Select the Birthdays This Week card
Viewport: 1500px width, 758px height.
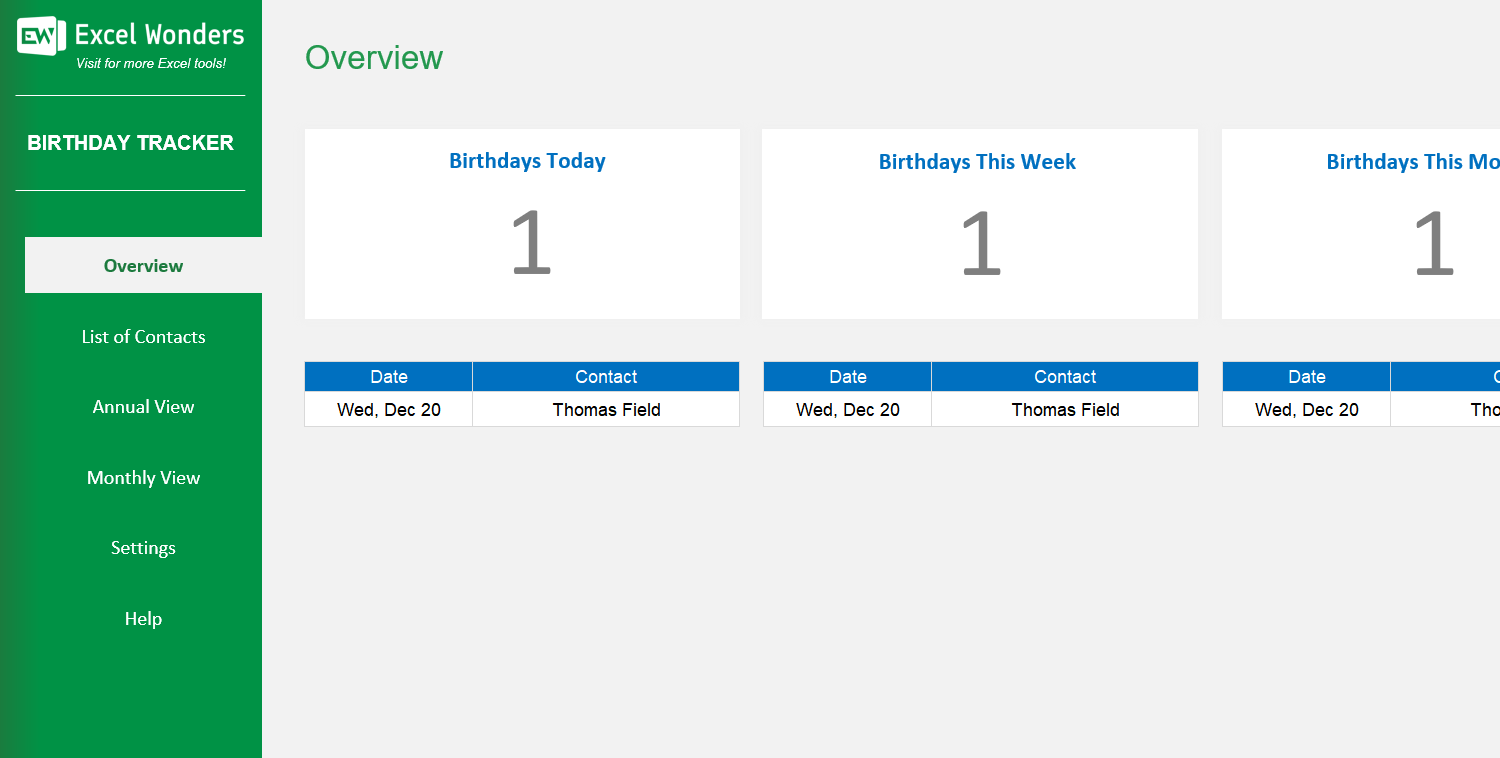980,224
